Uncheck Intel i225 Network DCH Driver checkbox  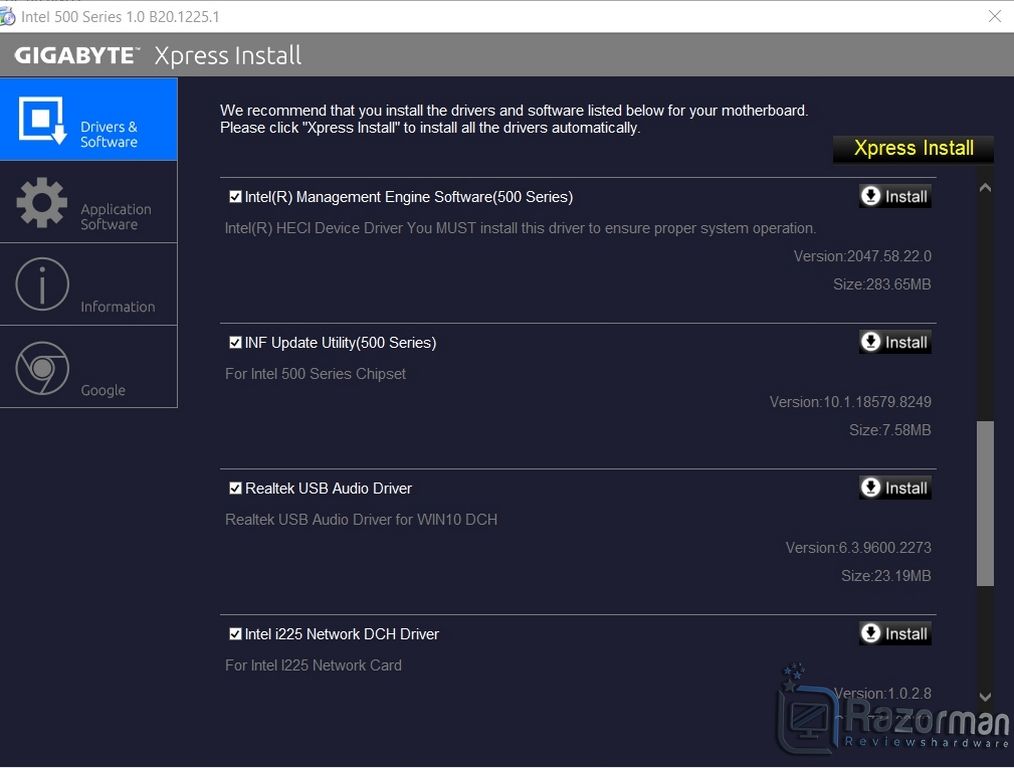(235, 634)
